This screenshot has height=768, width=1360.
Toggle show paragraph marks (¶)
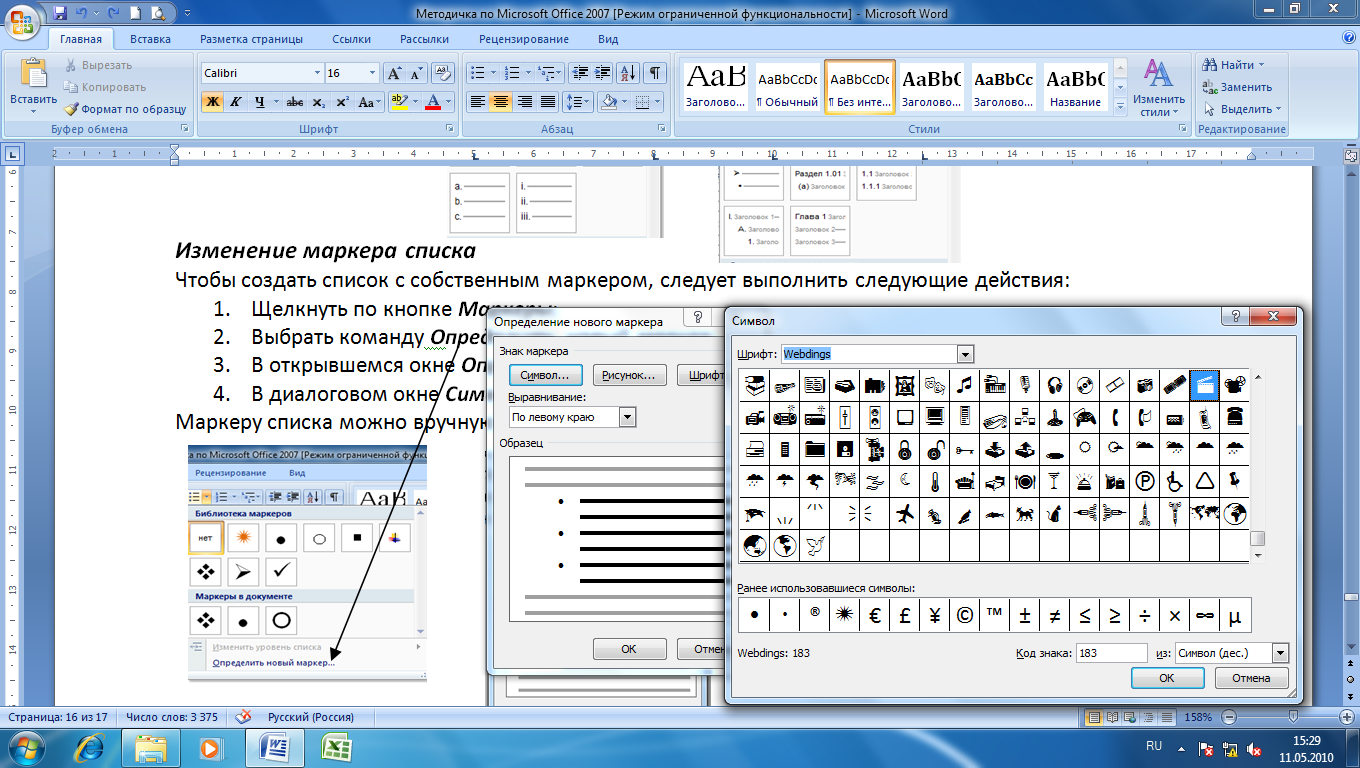tap(655, 73)
